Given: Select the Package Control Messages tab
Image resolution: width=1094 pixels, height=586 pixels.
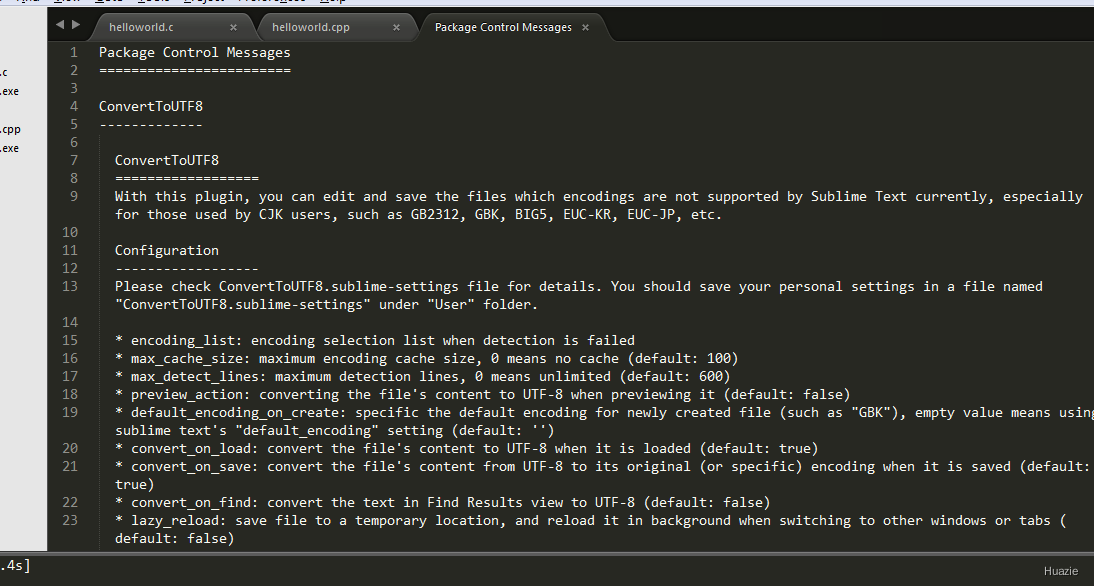Looking at the screenshot, I should (503, 28).
